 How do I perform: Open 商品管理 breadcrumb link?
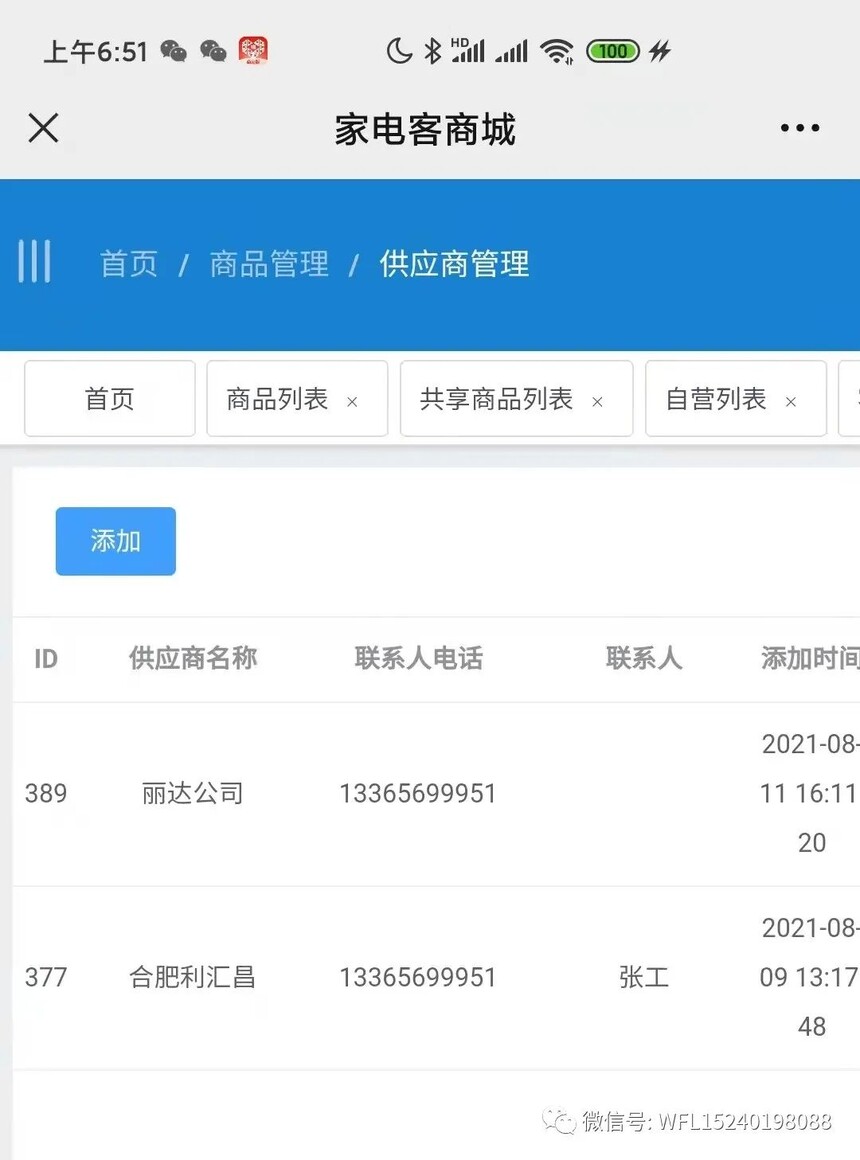[x=269, y=264]
